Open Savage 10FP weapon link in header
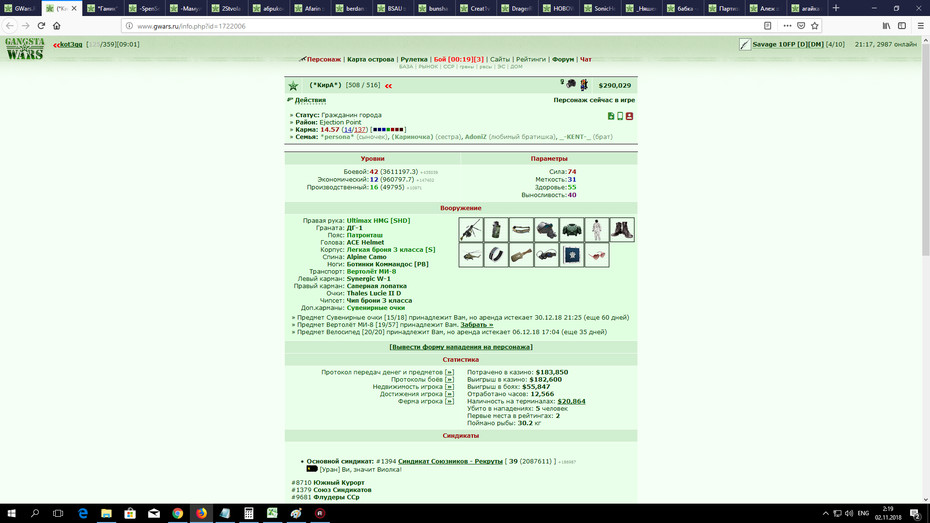Viewport: 930px width, 523px height. coord(788,44)
